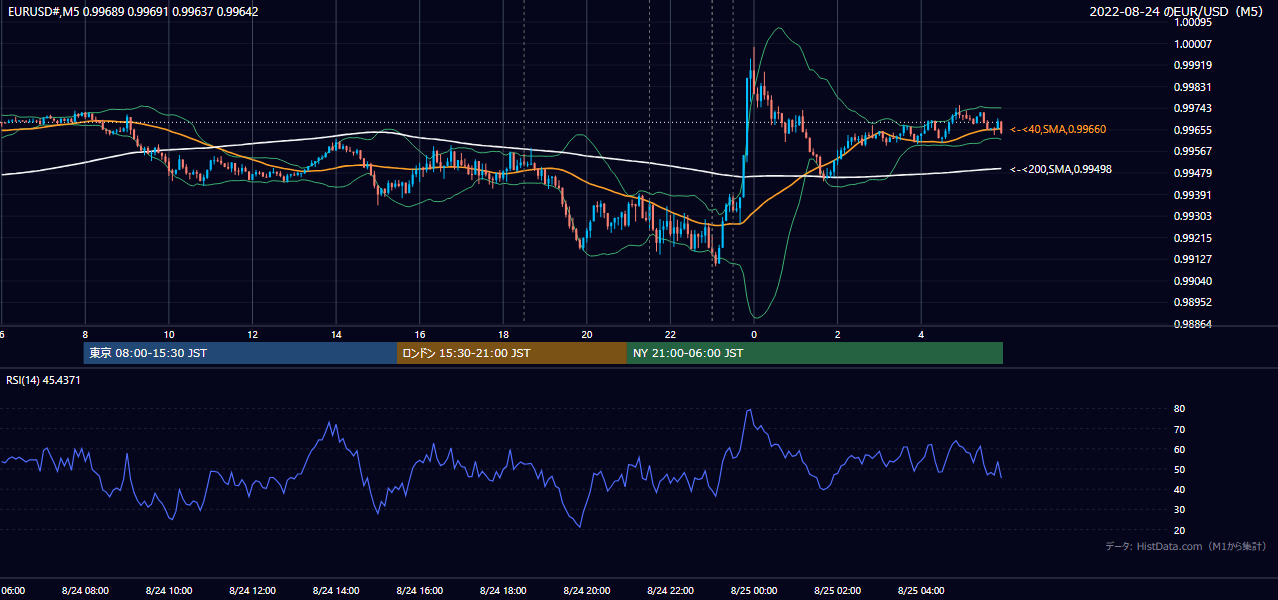Click the 8/25 02:00 time label
Image resolution: width=1278 pixels, height=600 pixels.
coord(837,591)
